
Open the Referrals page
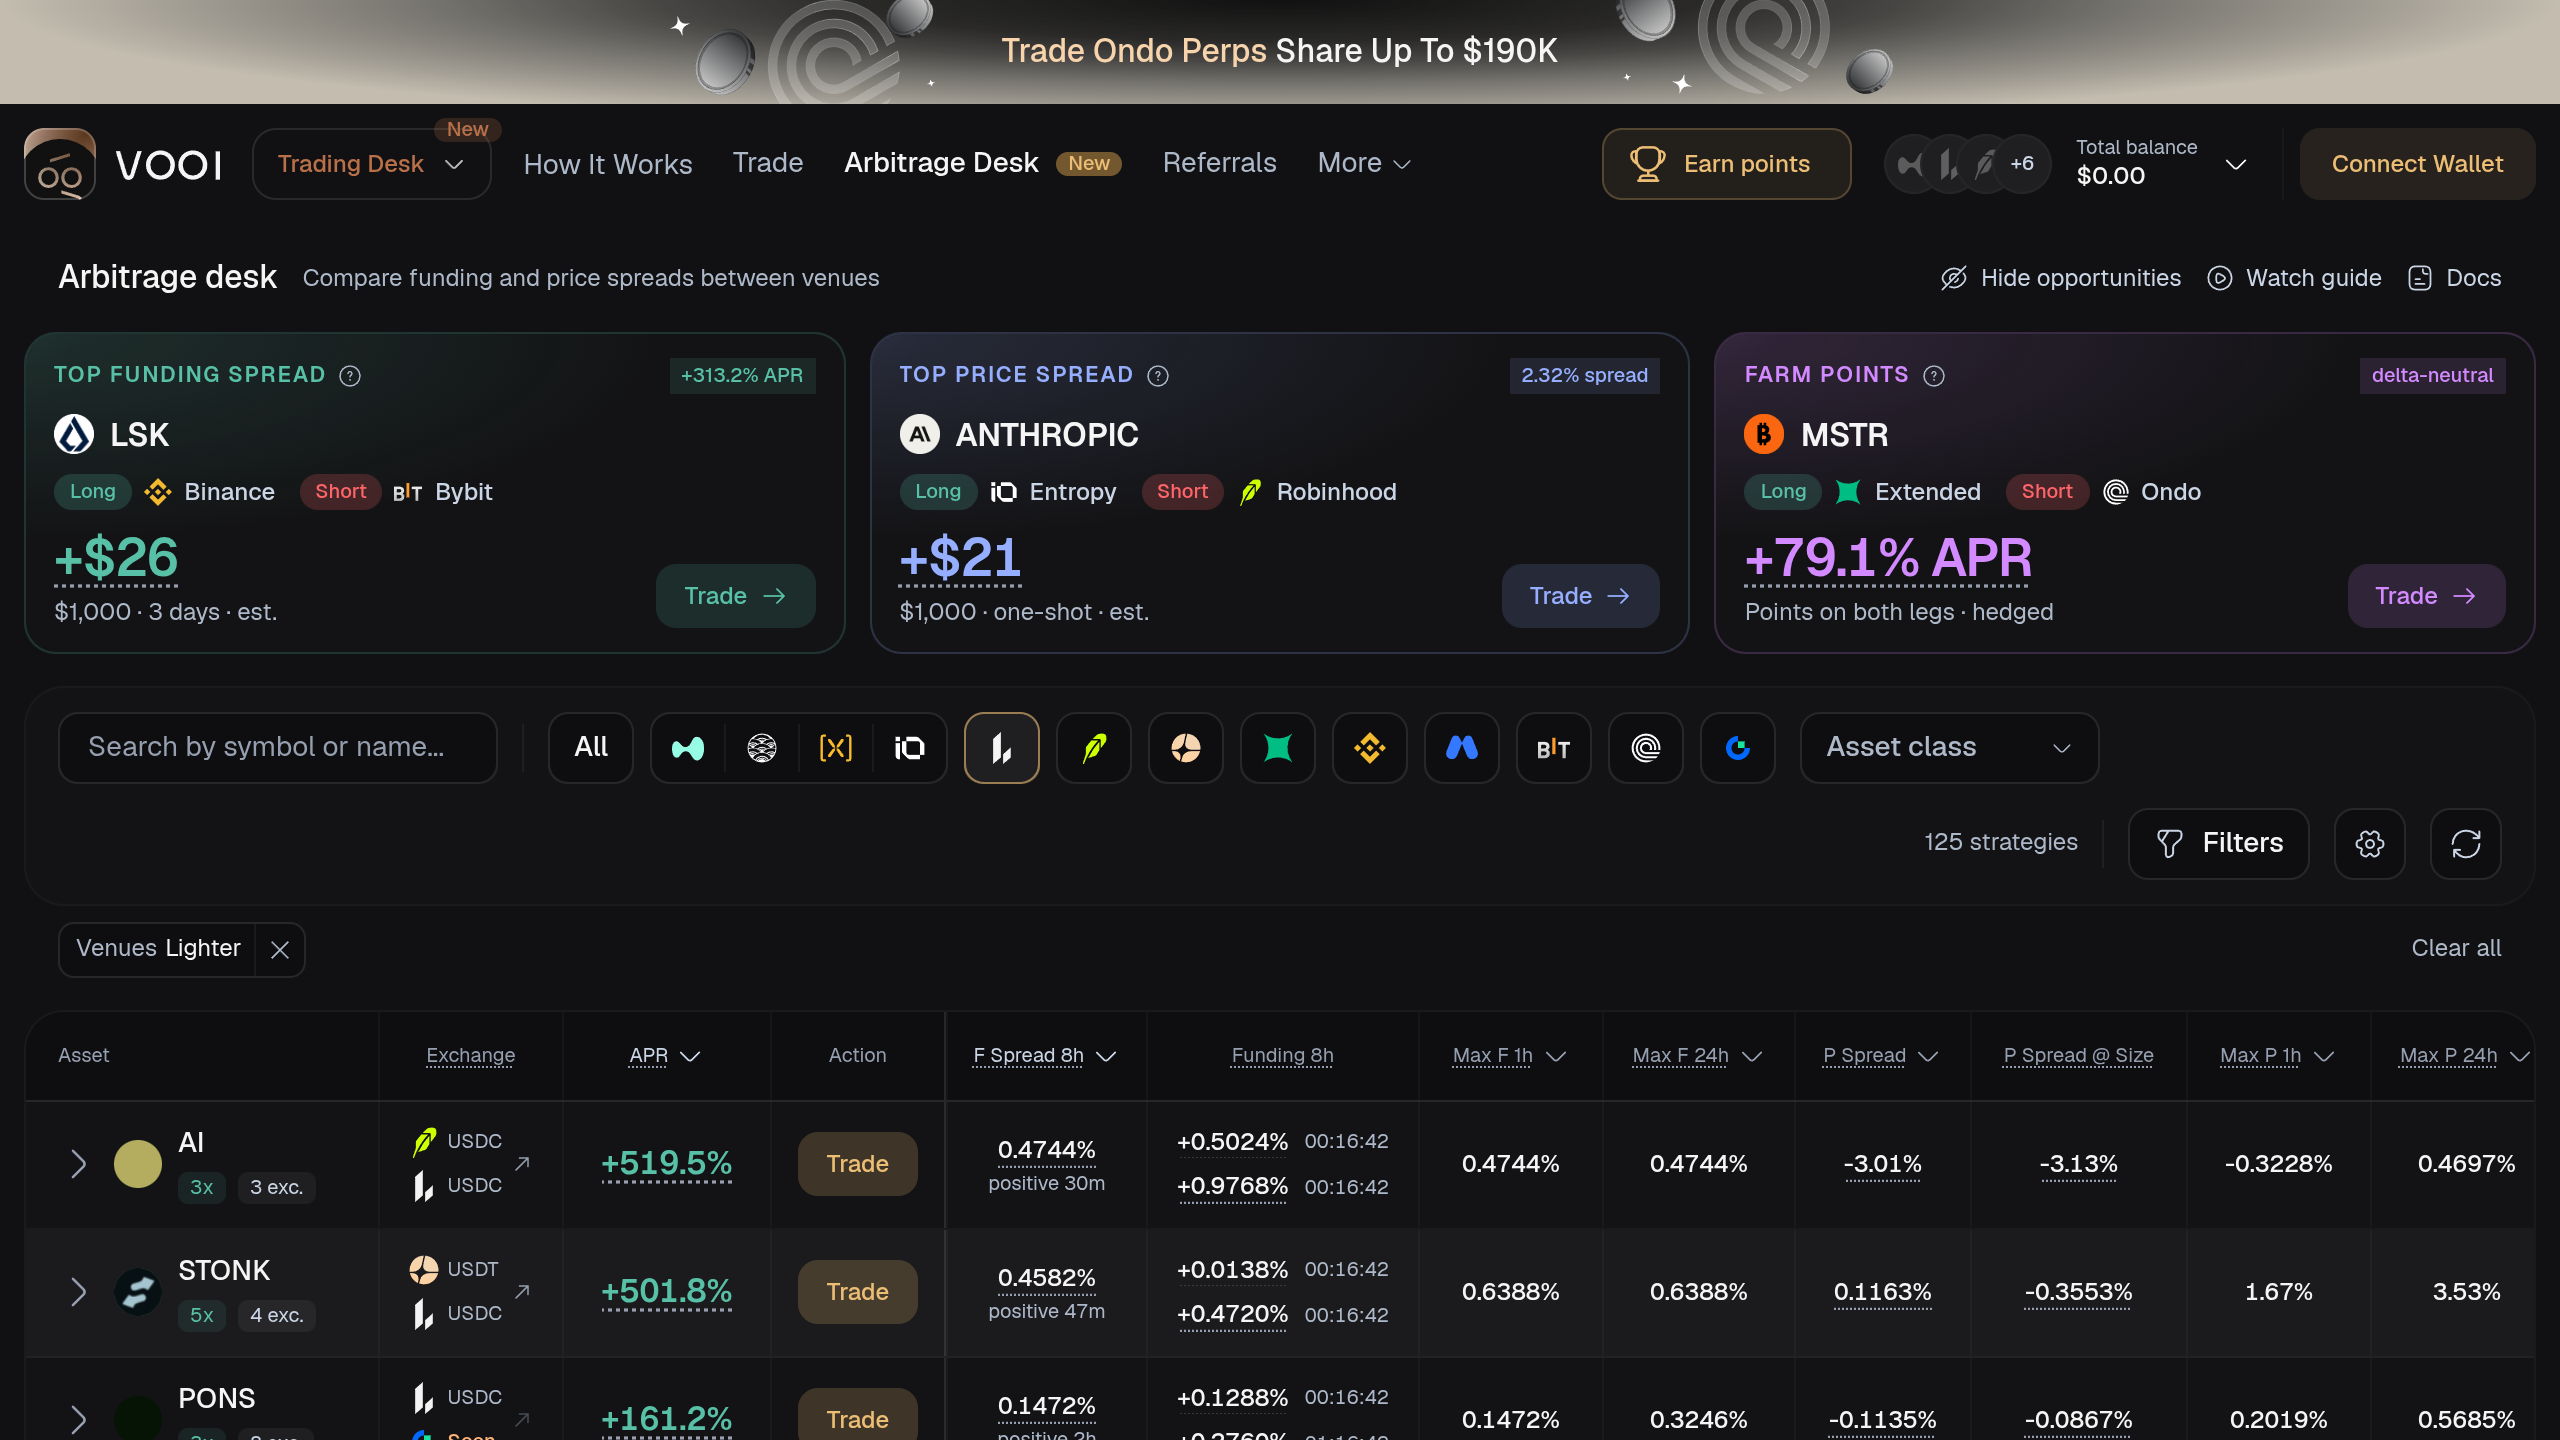[x=1220, y=163]
